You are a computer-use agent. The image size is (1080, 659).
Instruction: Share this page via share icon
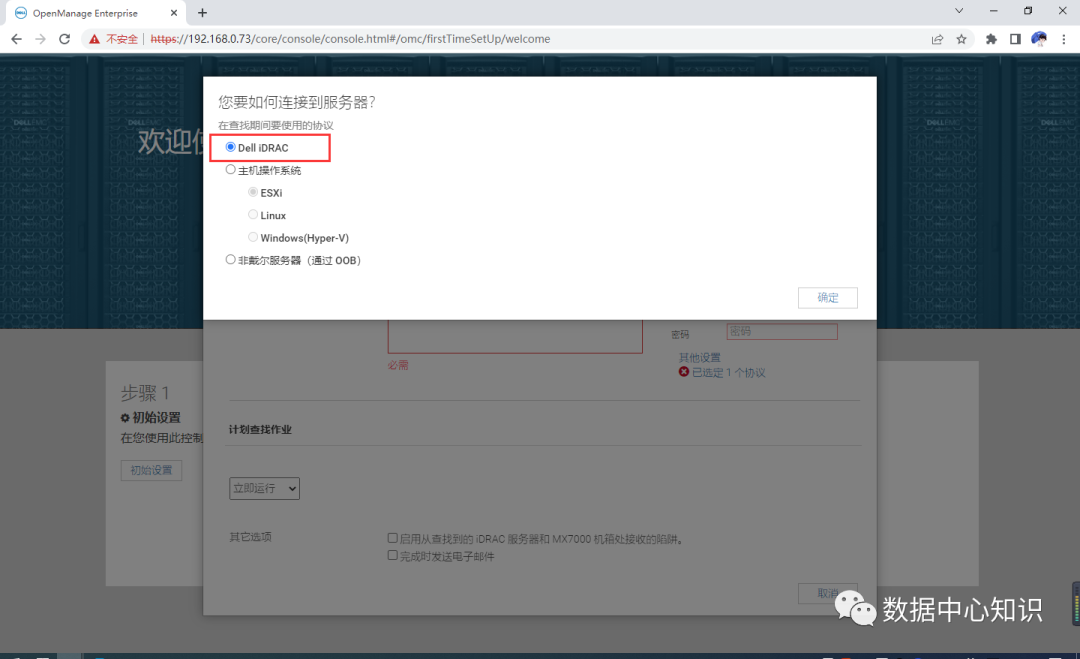pos(937,39)
